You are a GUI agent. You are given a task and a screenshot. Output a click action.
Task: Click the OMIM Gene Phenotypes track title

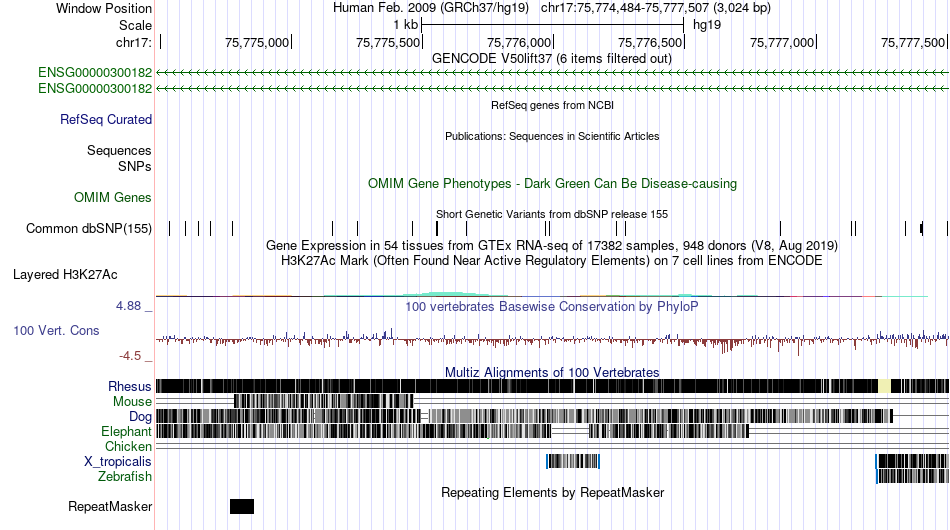point(553,184)
